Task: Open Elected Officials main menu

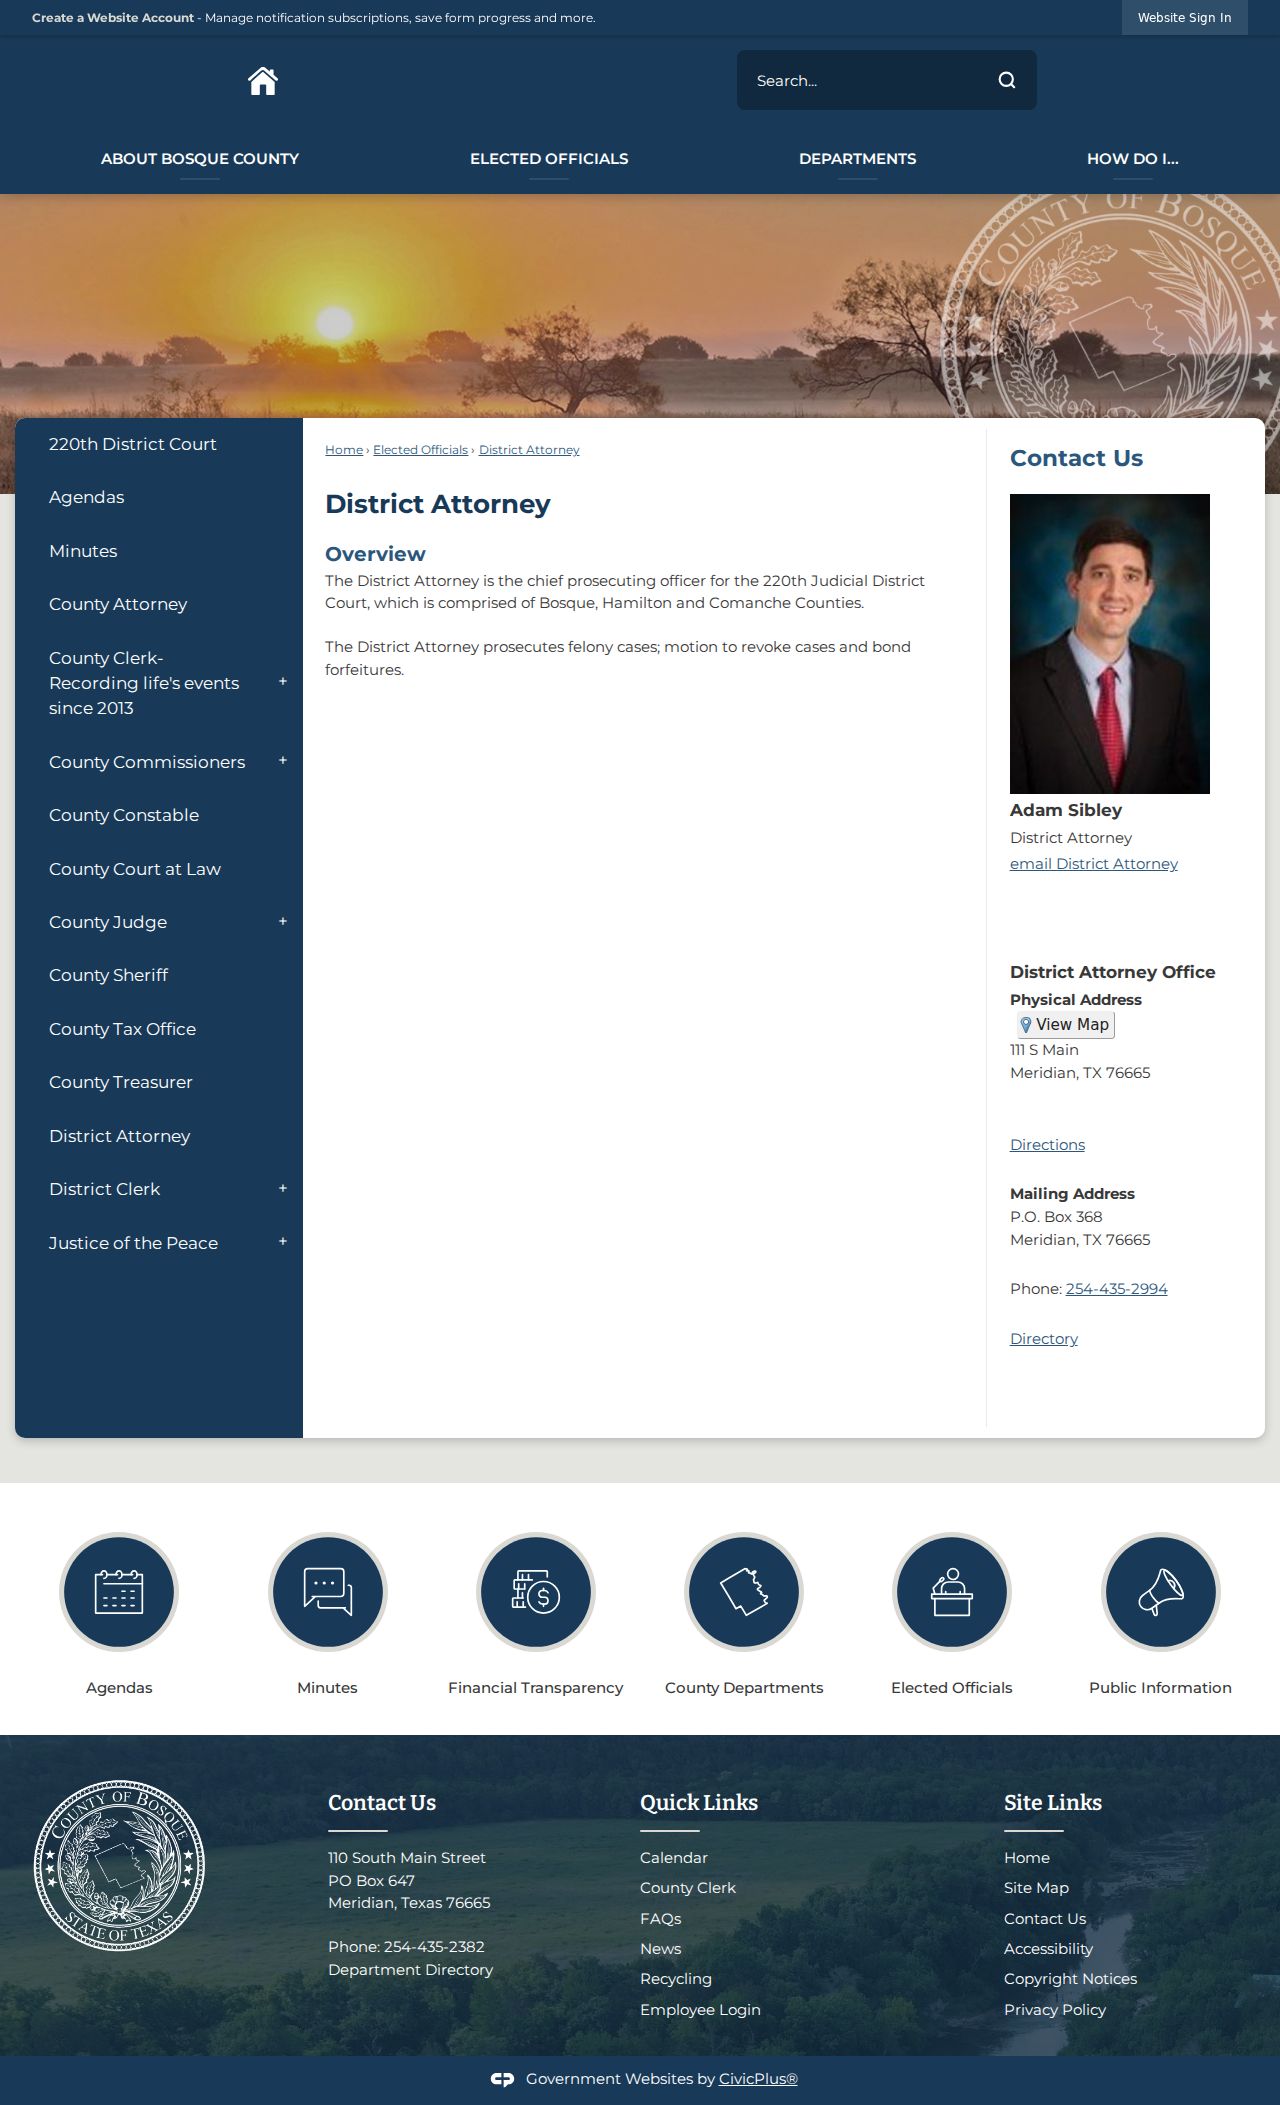Action: pos(549,158)
